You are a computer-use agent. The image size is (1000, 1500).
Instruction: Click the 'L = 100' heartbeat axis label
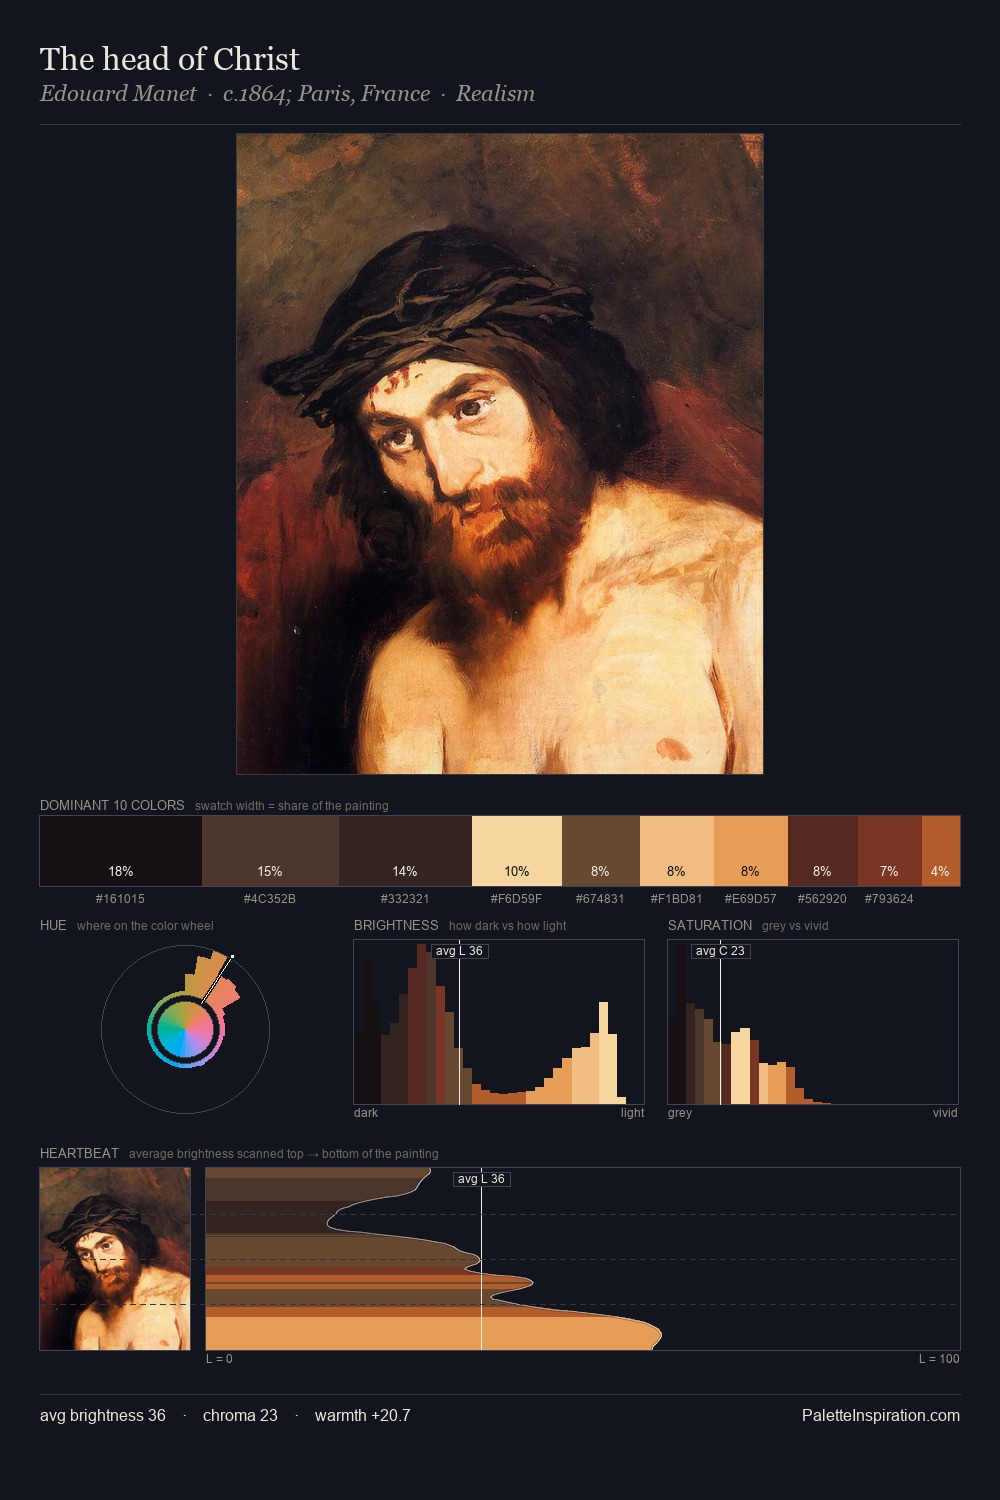[939, 1359]
